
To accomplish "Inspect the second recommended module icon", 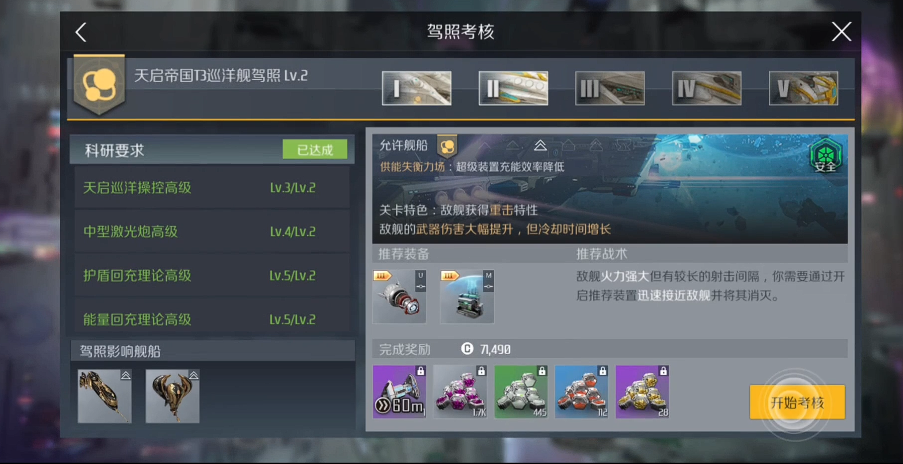I will (x=467, y=296).
